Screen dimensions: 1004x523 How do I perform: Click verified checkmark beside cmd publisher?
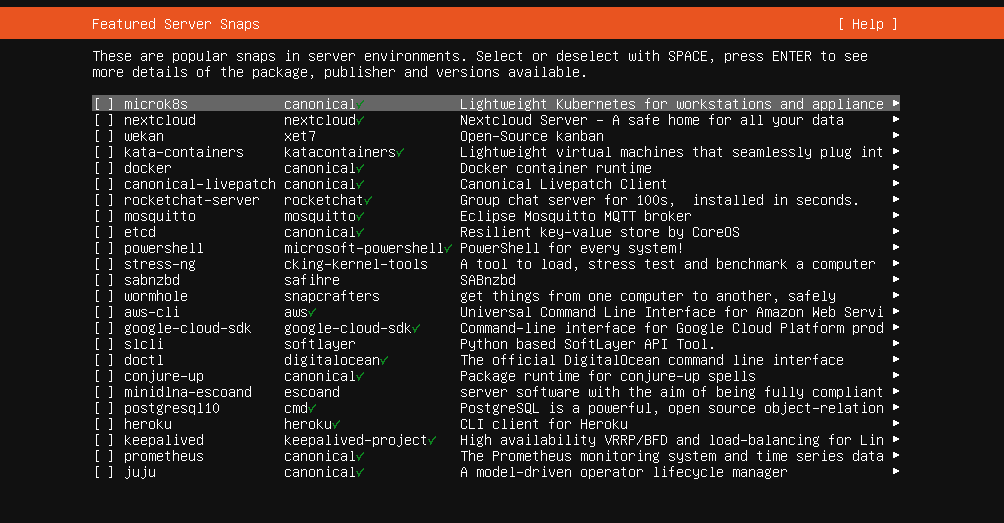point(312,408)
